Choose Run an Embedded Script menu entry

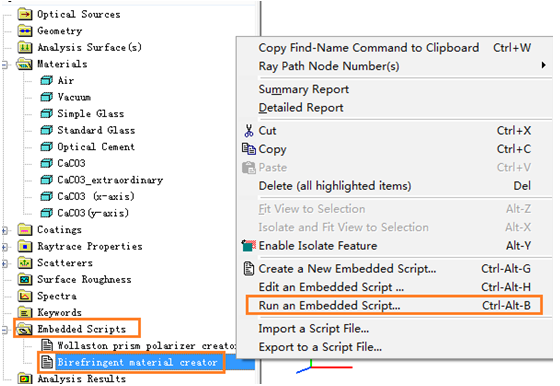tap(394, 305)
